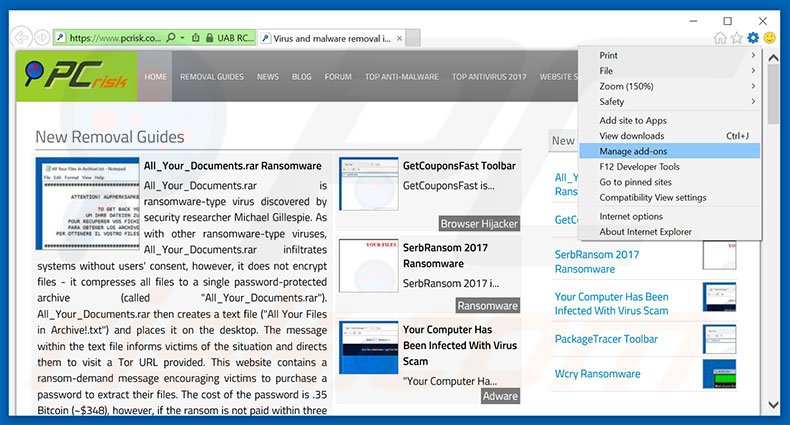
Task: Open BLOG navigation item
Action: pyautogui.click(x=301, y=77)
